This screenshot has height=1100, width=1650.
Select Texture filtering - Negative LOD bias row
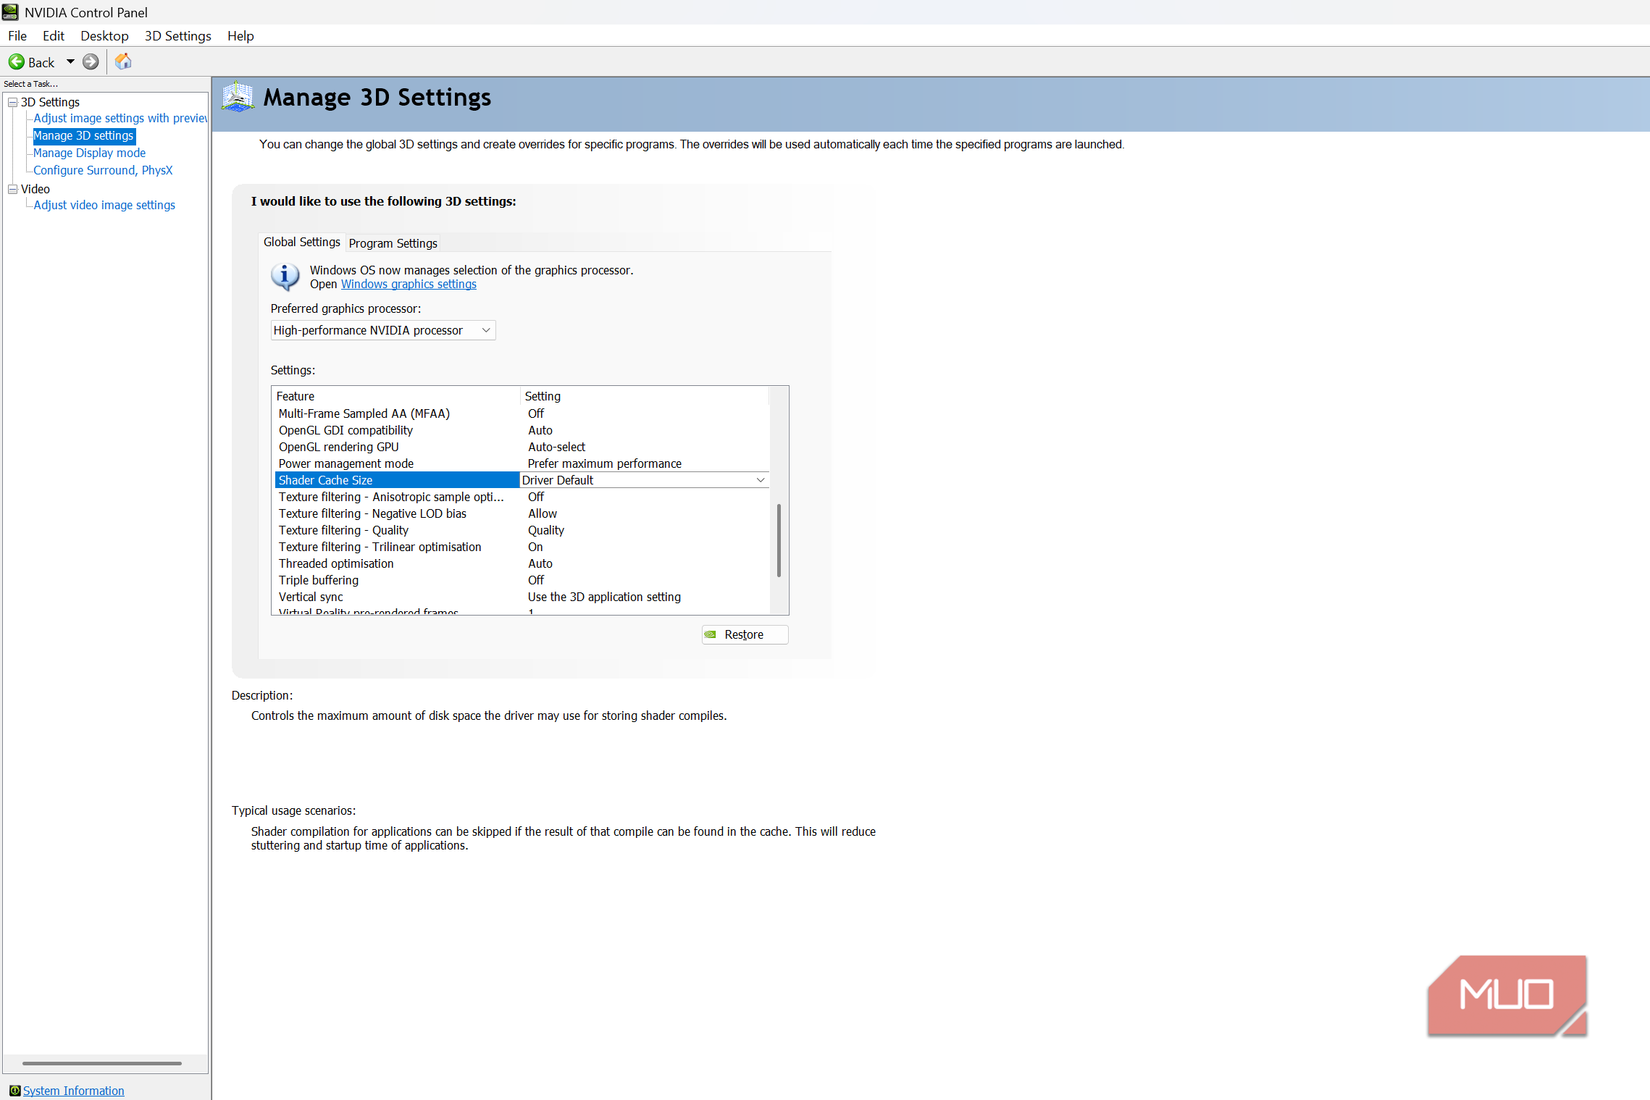point(521,514)
